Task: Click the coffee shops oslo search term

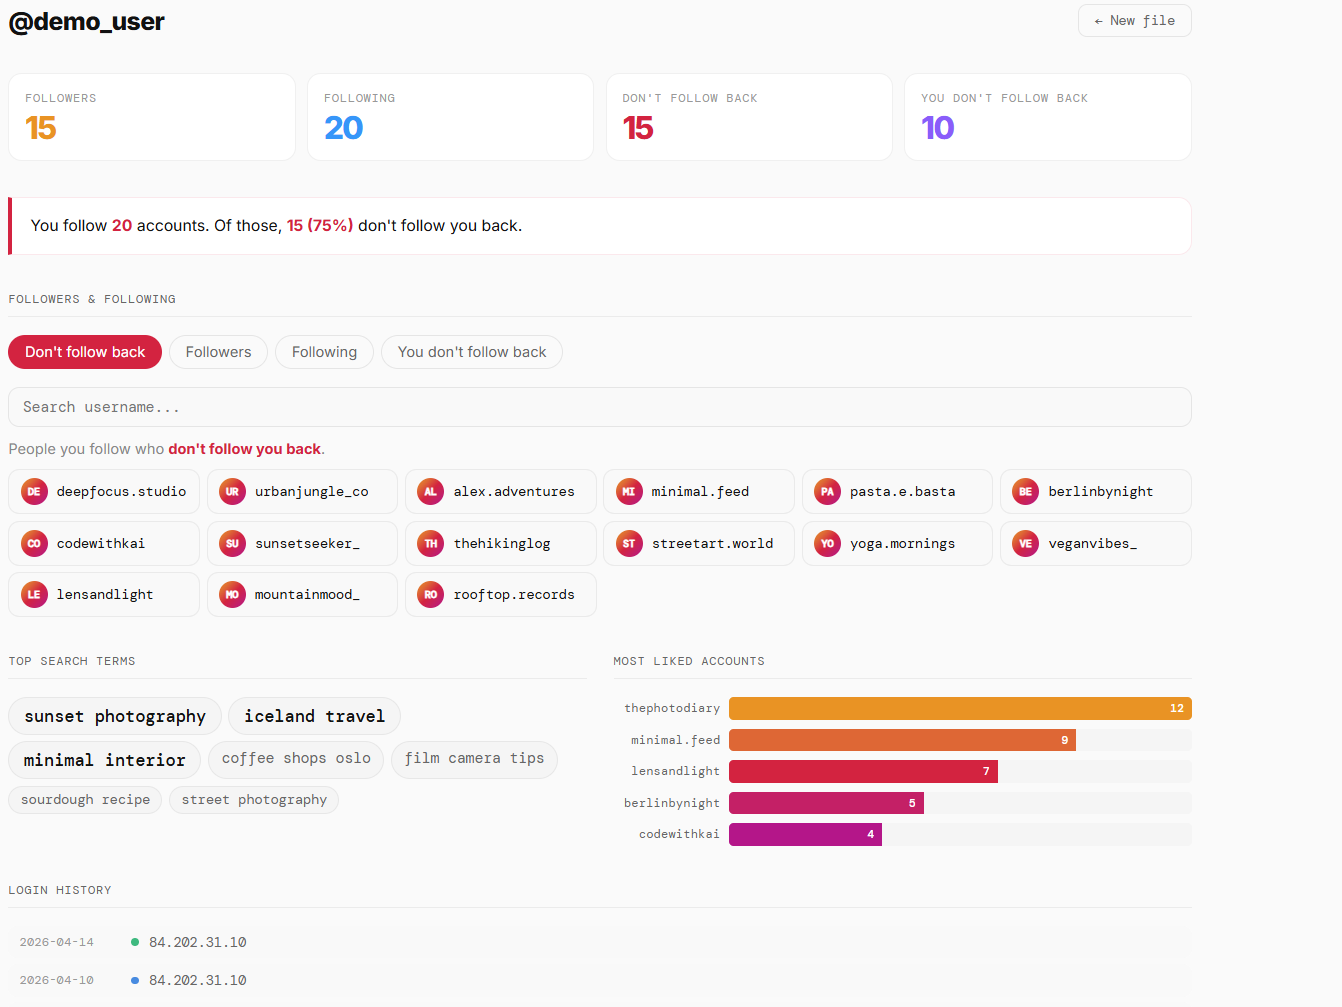Action: 296,759
